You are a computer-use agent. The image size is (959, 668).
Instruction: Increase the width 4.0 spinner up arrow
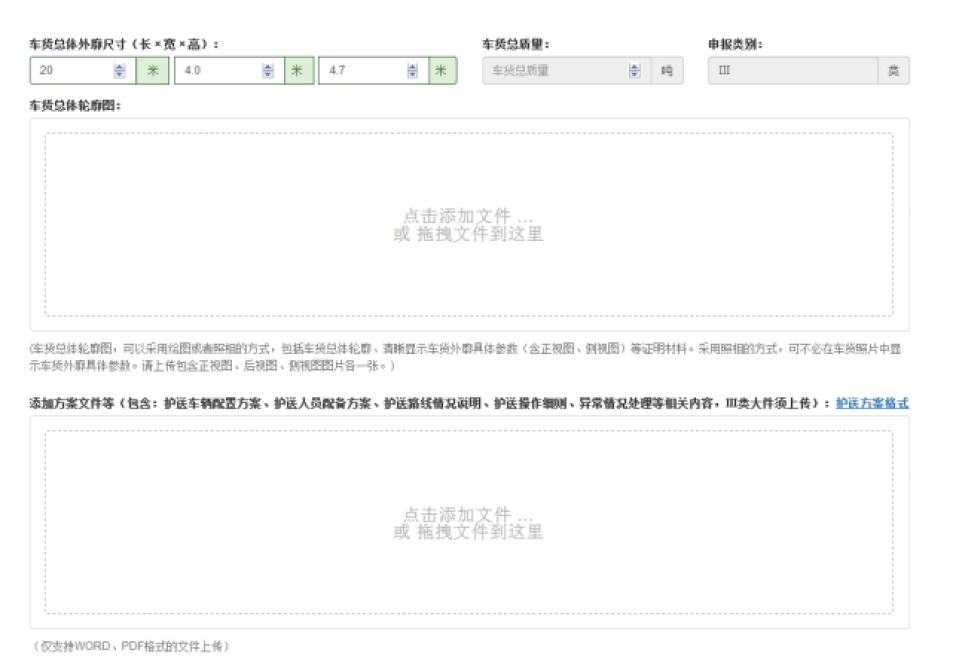pos(268,67)
